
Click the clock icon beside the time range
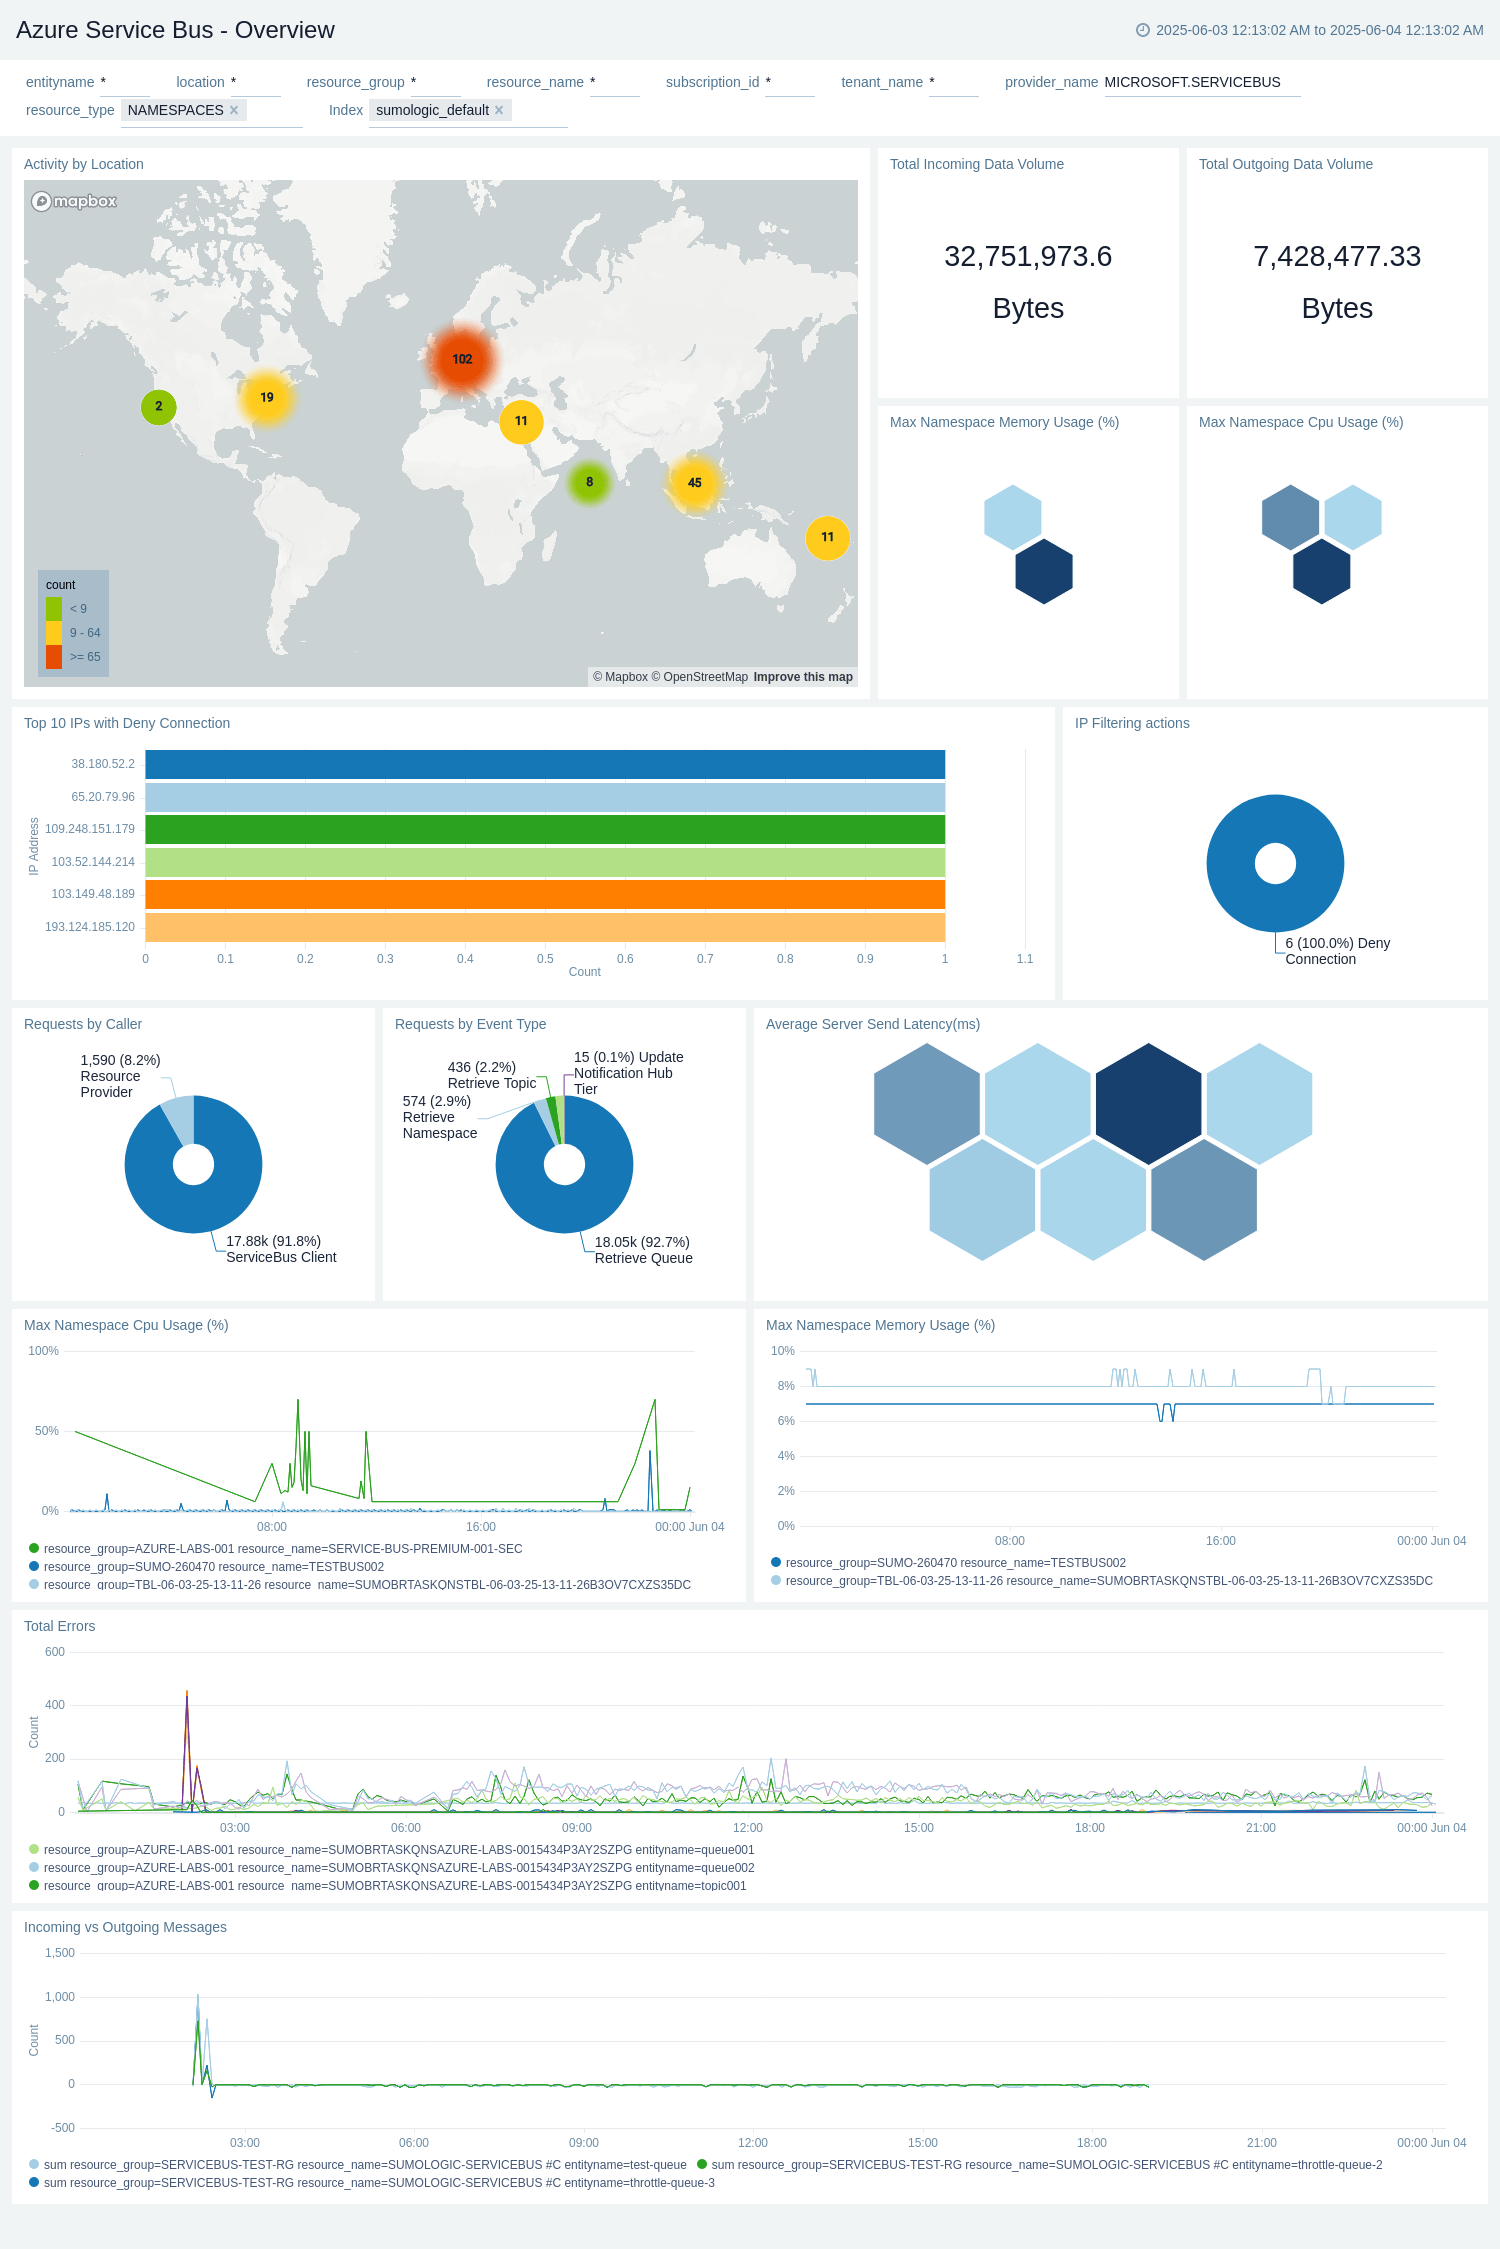point(1142,30)
